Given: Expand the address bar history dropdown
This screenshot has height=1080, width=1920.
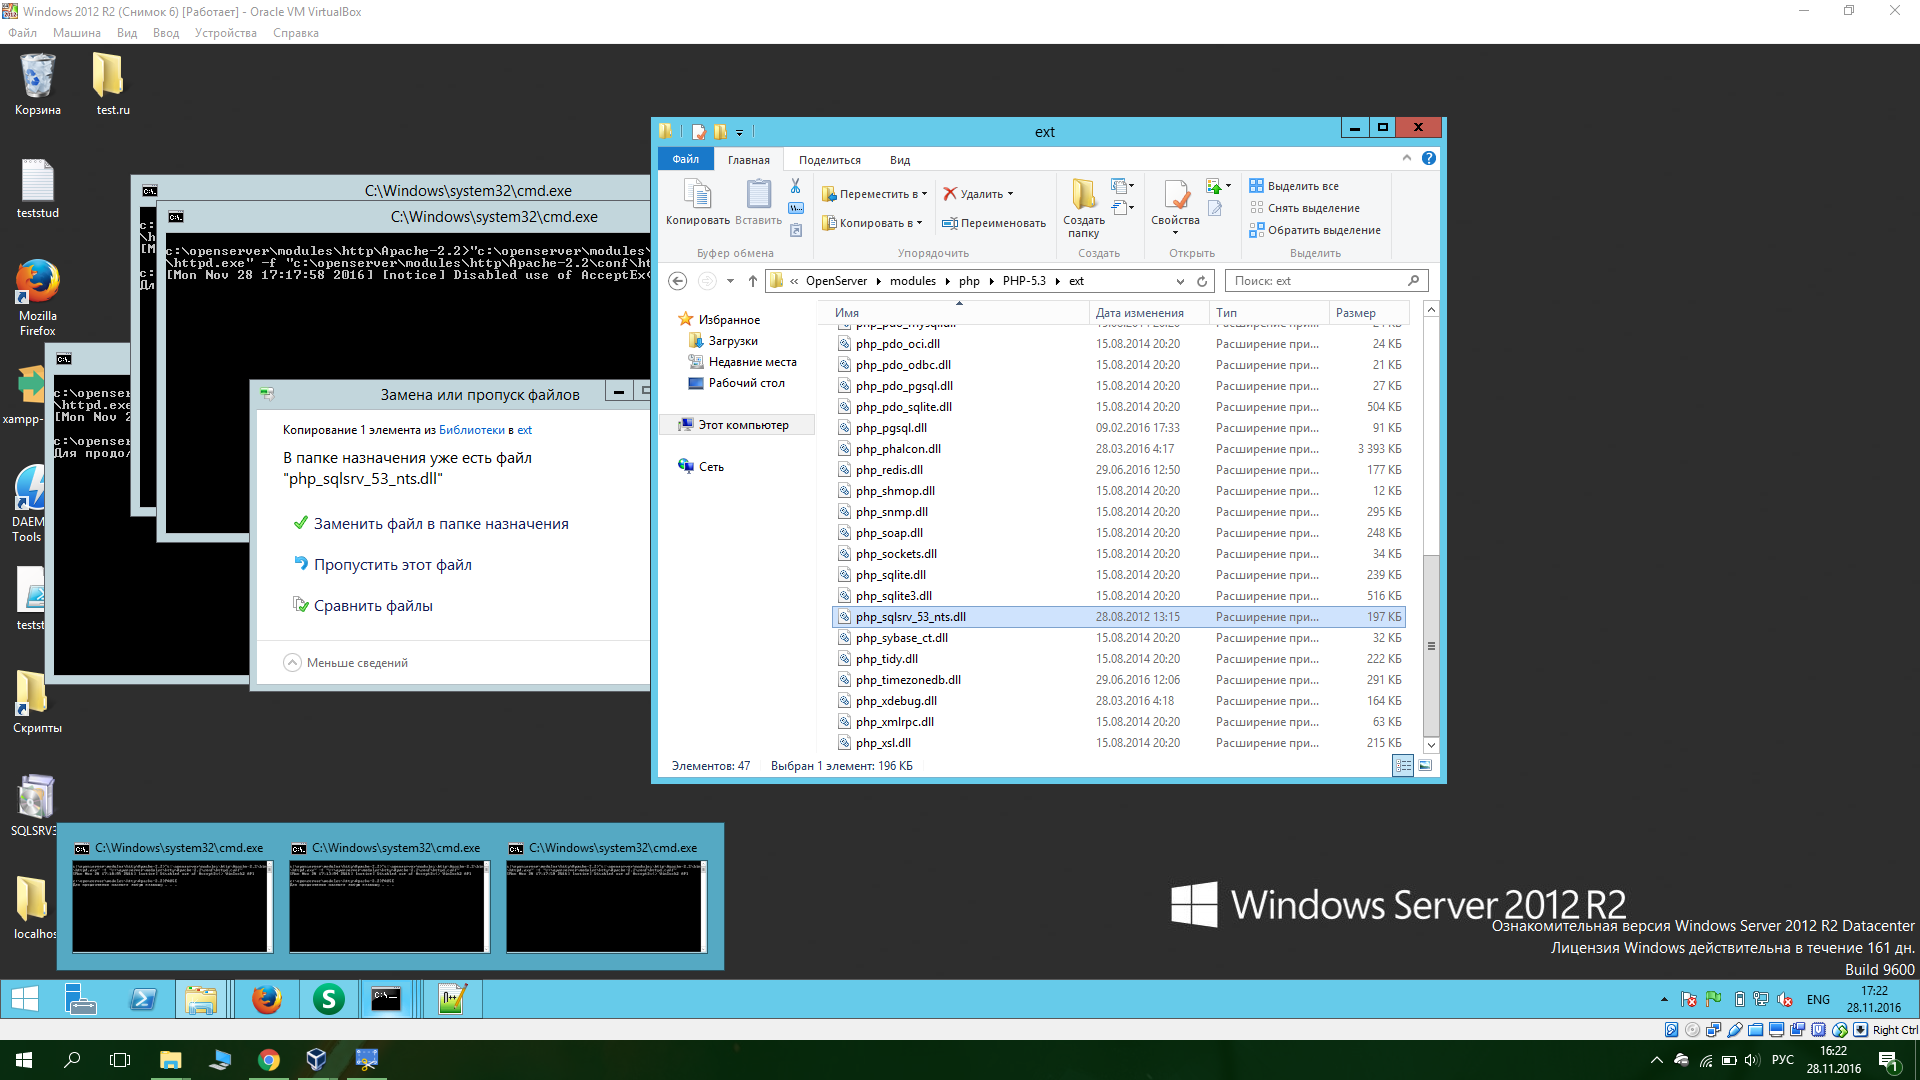Looking at the screenshot, I should [1180, 281].
